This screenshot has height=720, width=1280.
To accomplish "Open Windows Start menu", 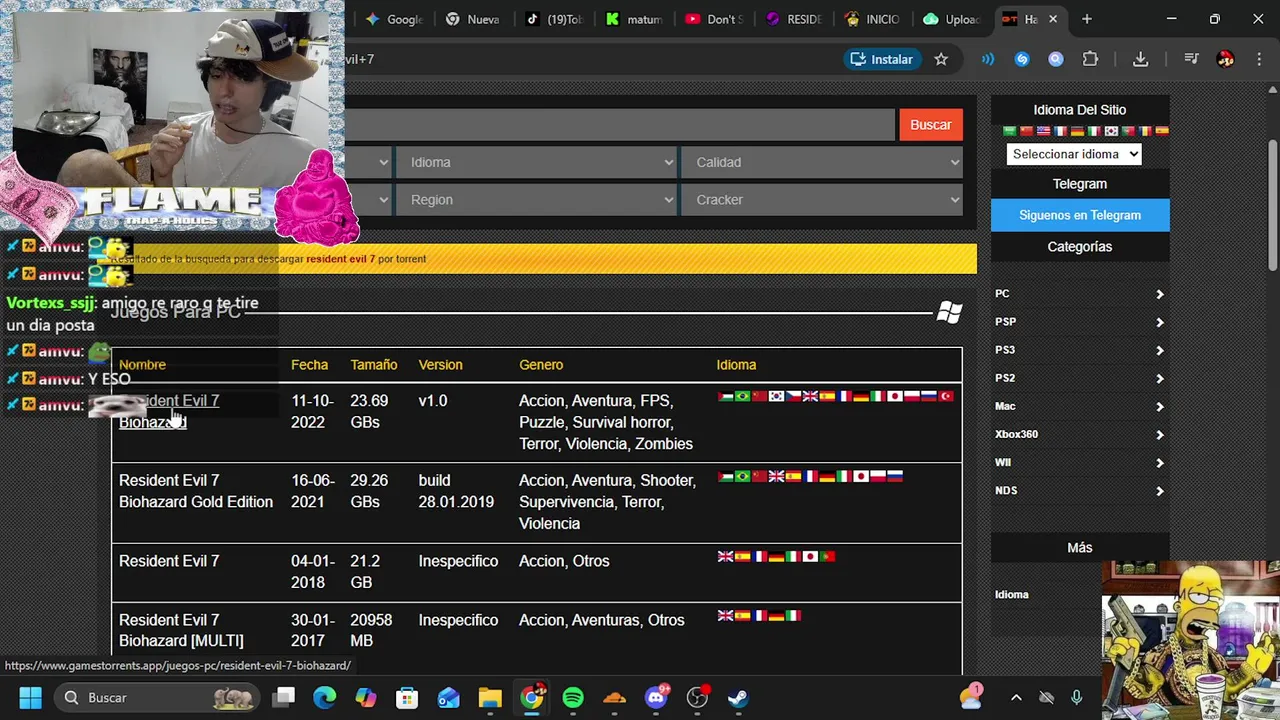I will pyautogui.click(x=30, y=697).
